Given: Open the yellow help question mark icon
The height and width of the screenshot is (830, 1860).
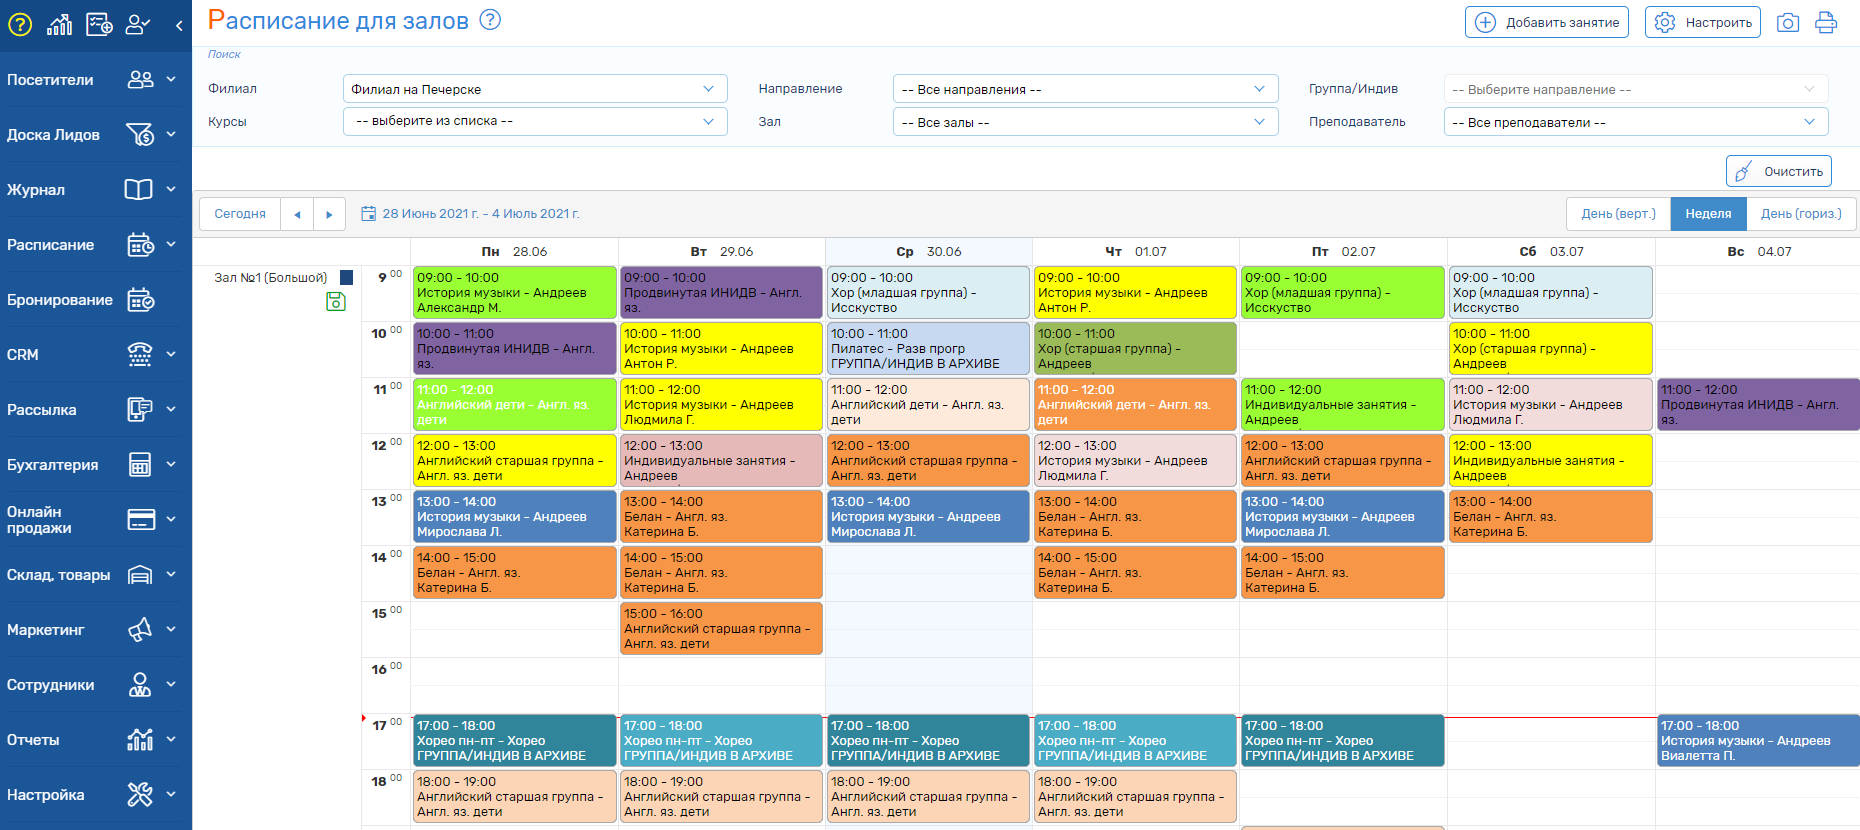Looking at the screenshot, I should pos(20,24).
